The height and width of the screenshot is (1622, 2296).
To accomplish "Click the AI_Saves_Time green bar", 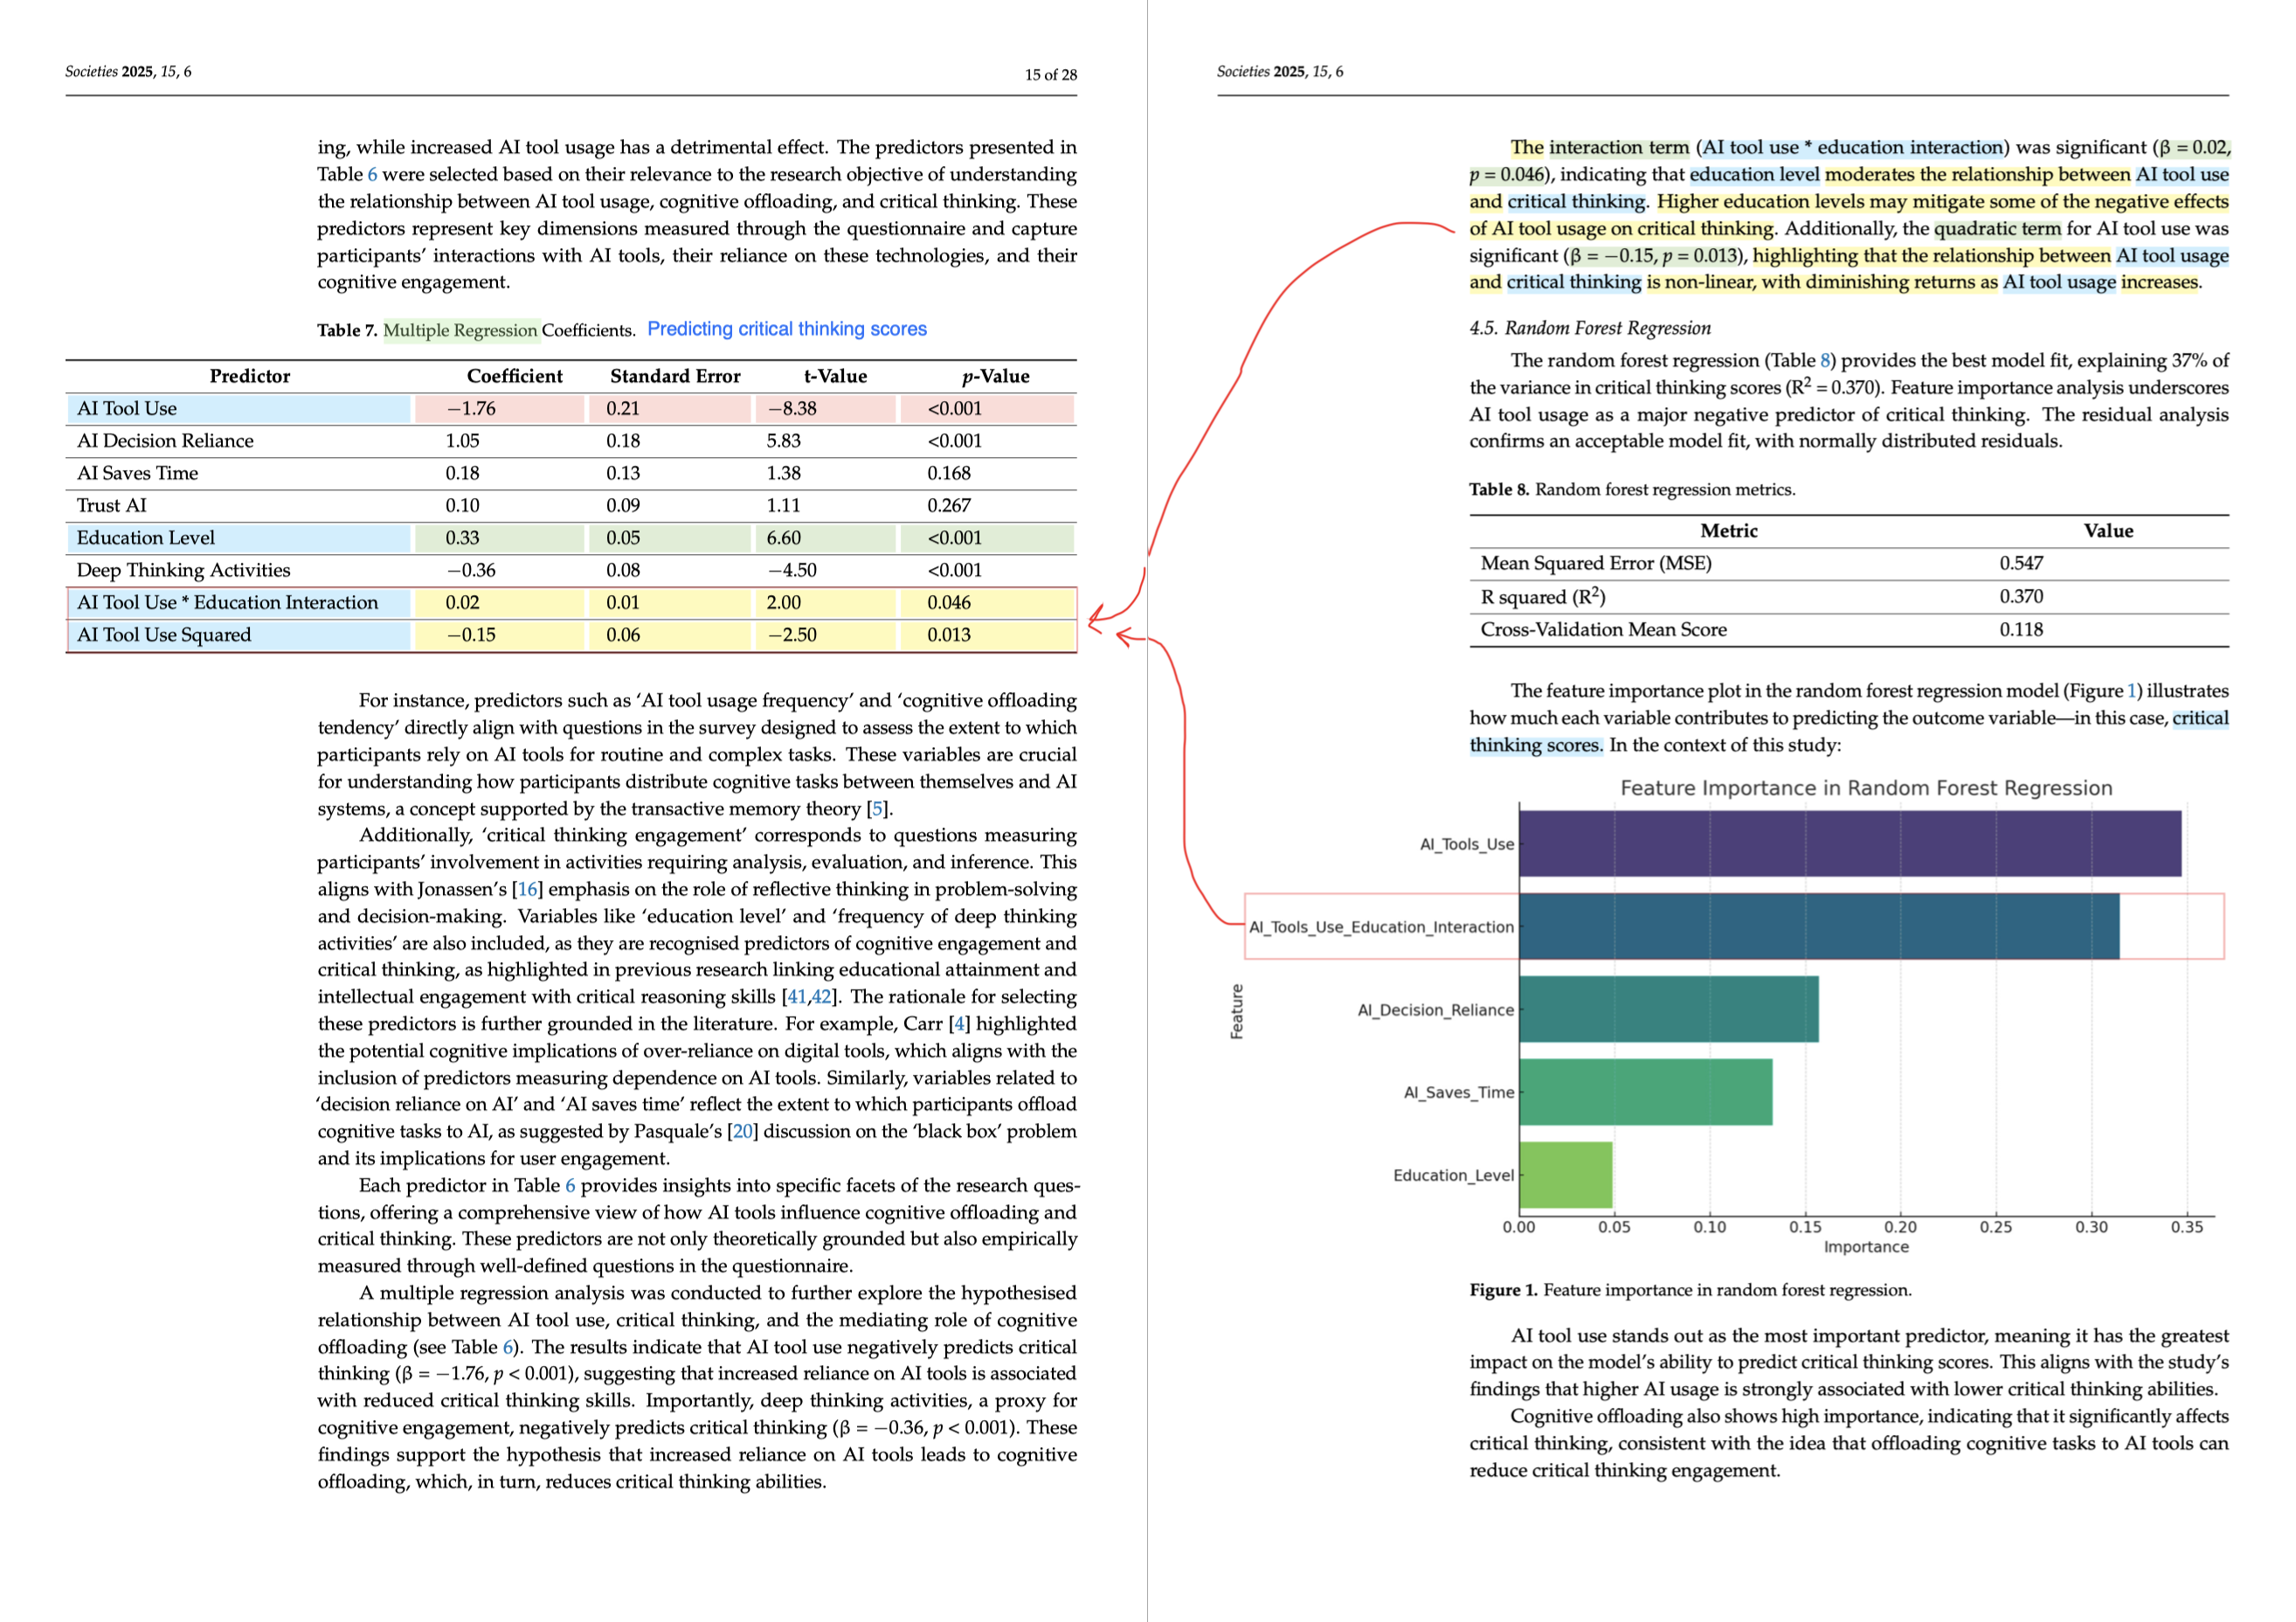I will (x=1645, y=1093).
